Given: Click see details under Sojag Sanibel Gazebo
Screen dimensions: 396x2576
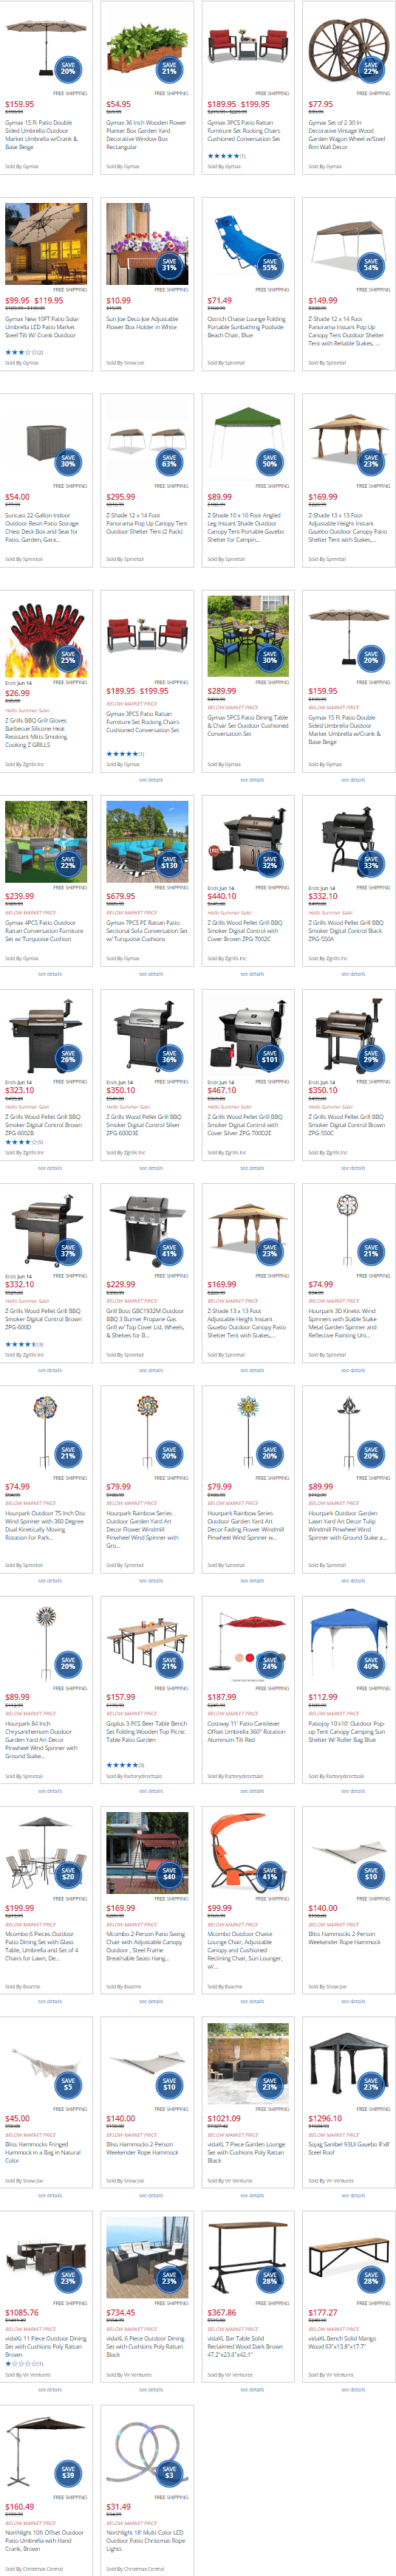Looking at the screenshot, I should pos(353,2195).
